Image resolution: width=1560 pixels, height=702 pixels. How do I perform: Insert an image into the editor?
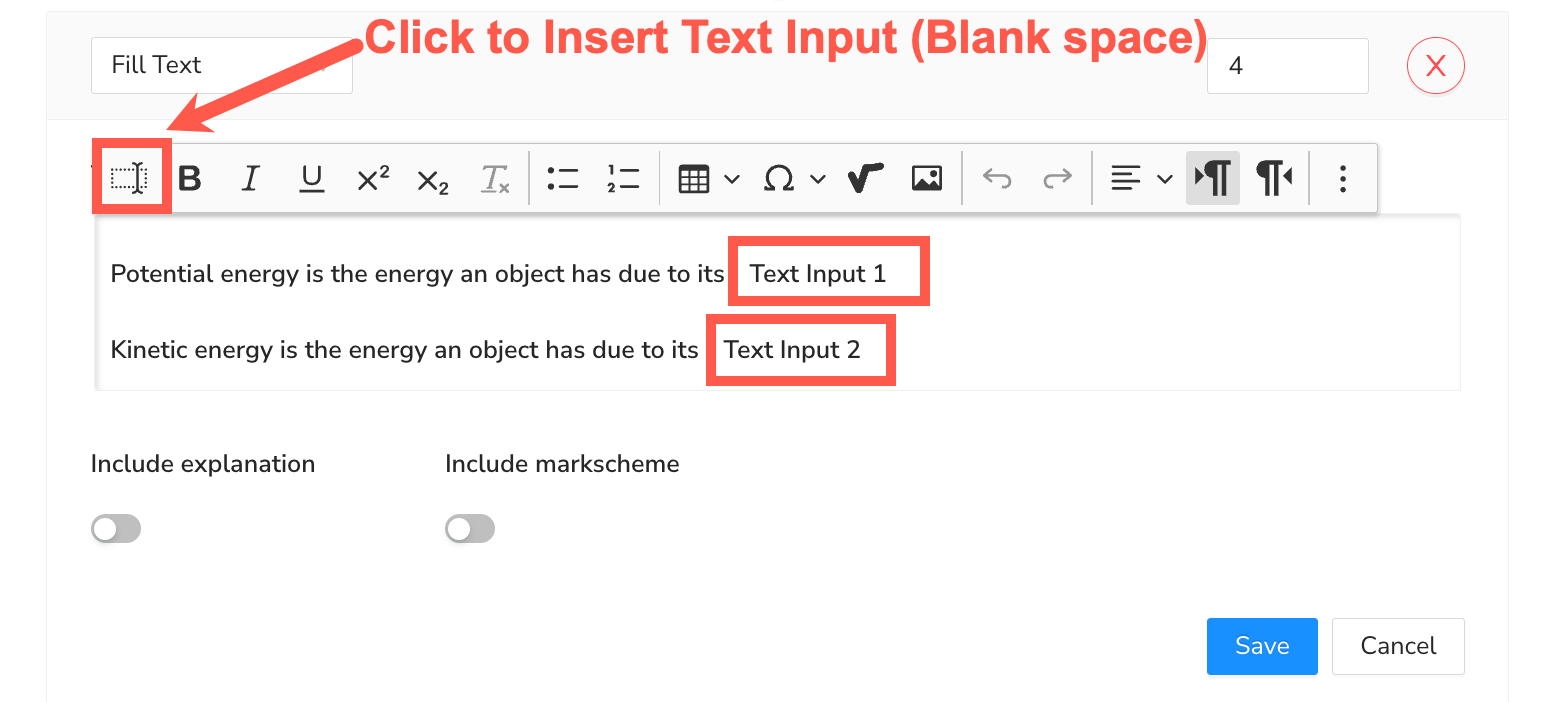(x=927, y=179)
